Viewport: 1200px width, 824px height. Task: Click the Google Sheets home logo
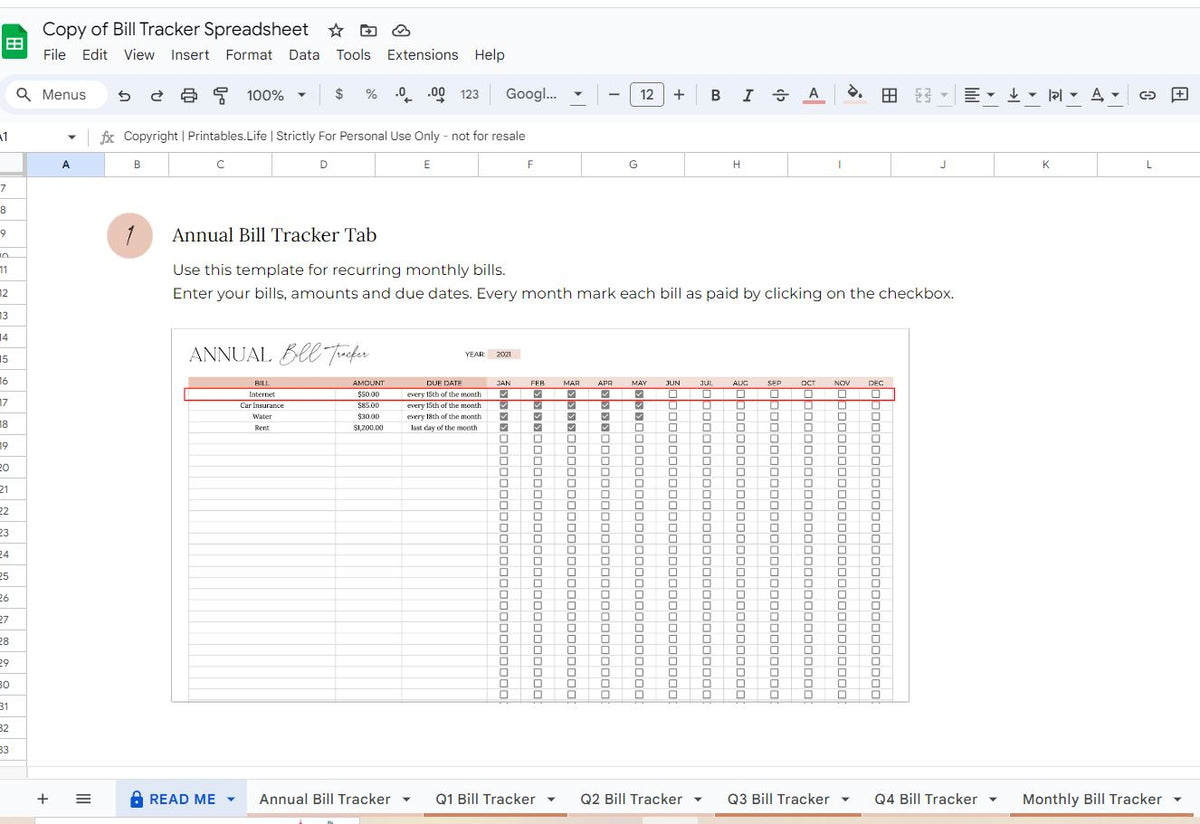click(15, 44)
